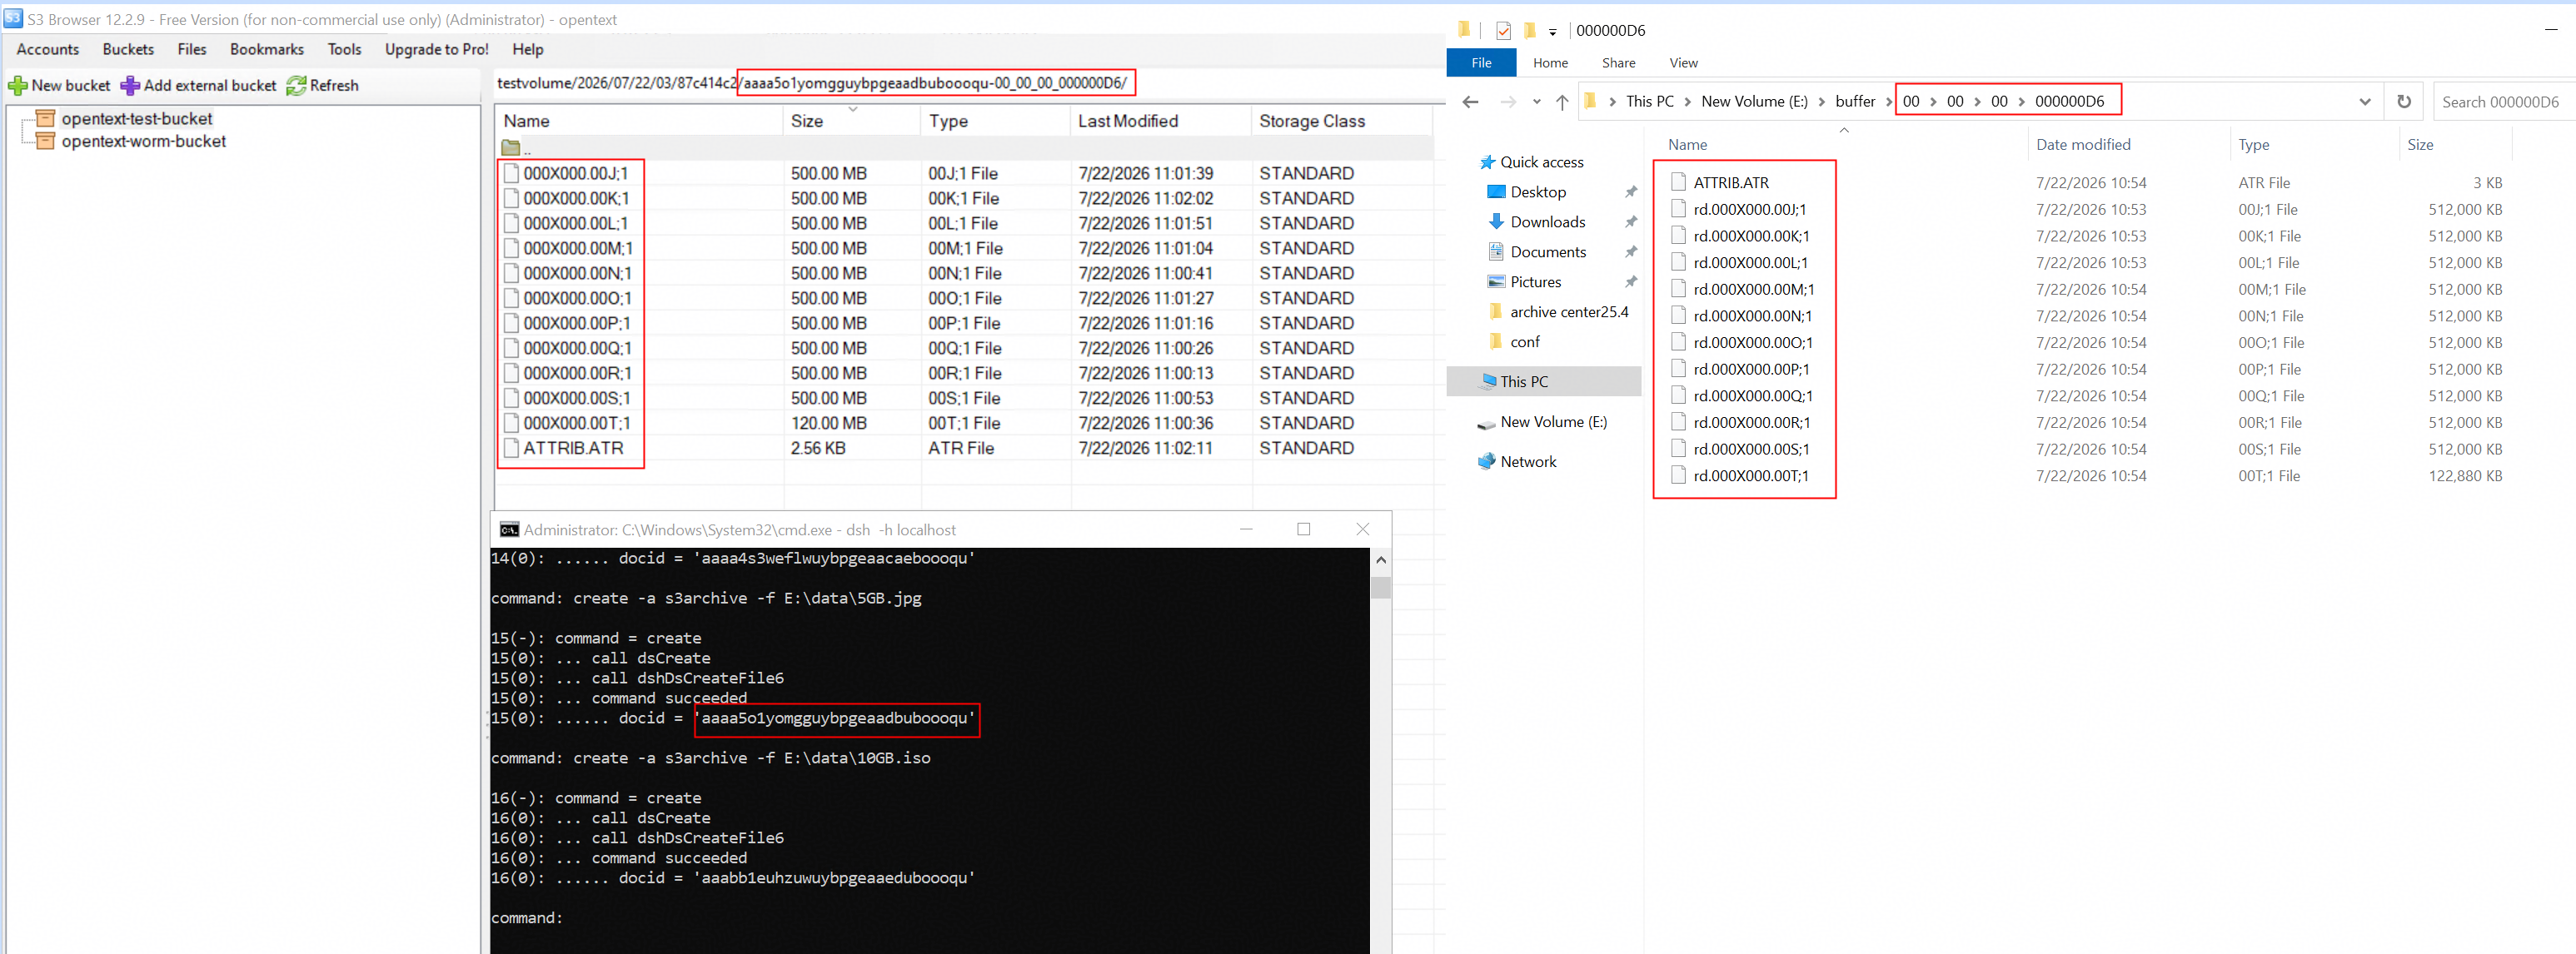Image resolution: width=2576 pixels, height=954 pixels.
Task: Open Desktop in navigation pane
Action: tap(1537, 192)
